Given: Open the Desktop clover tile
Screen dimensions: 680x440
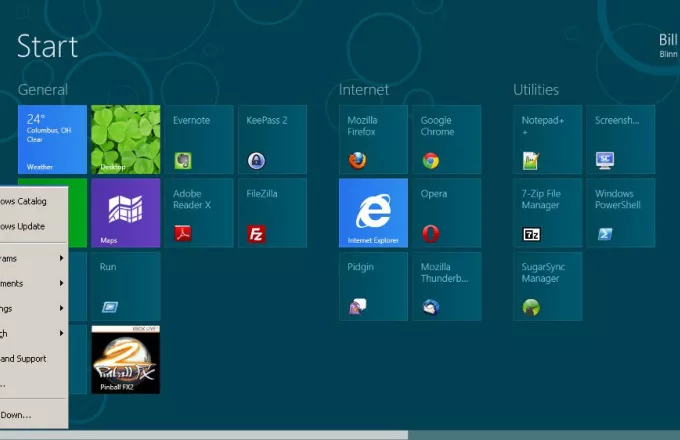Looking at the screenshot, I should click(x=126, y=139).
